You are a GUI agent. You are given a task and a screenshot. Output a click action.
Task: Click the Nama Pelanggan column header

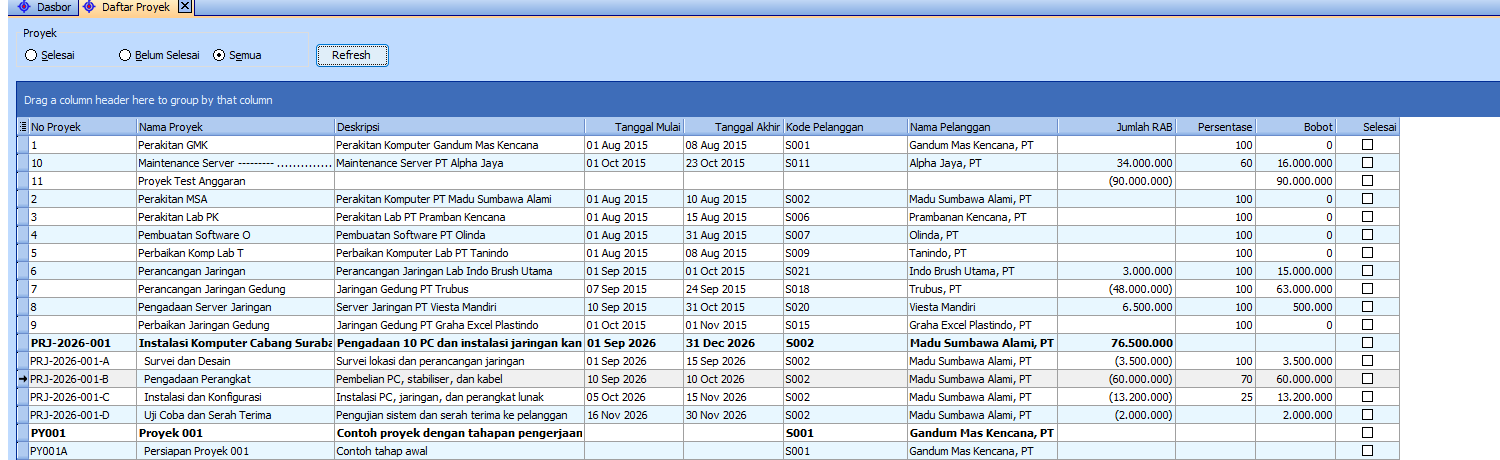pyautogui.click(x=982, y=127)
